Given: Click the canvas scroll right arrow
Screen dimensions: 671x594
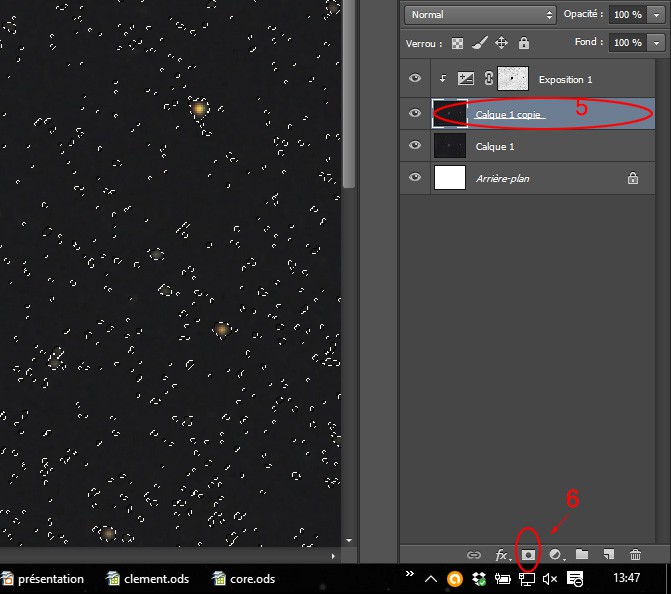Looking at the screenshot, I should tap(333, 556).
